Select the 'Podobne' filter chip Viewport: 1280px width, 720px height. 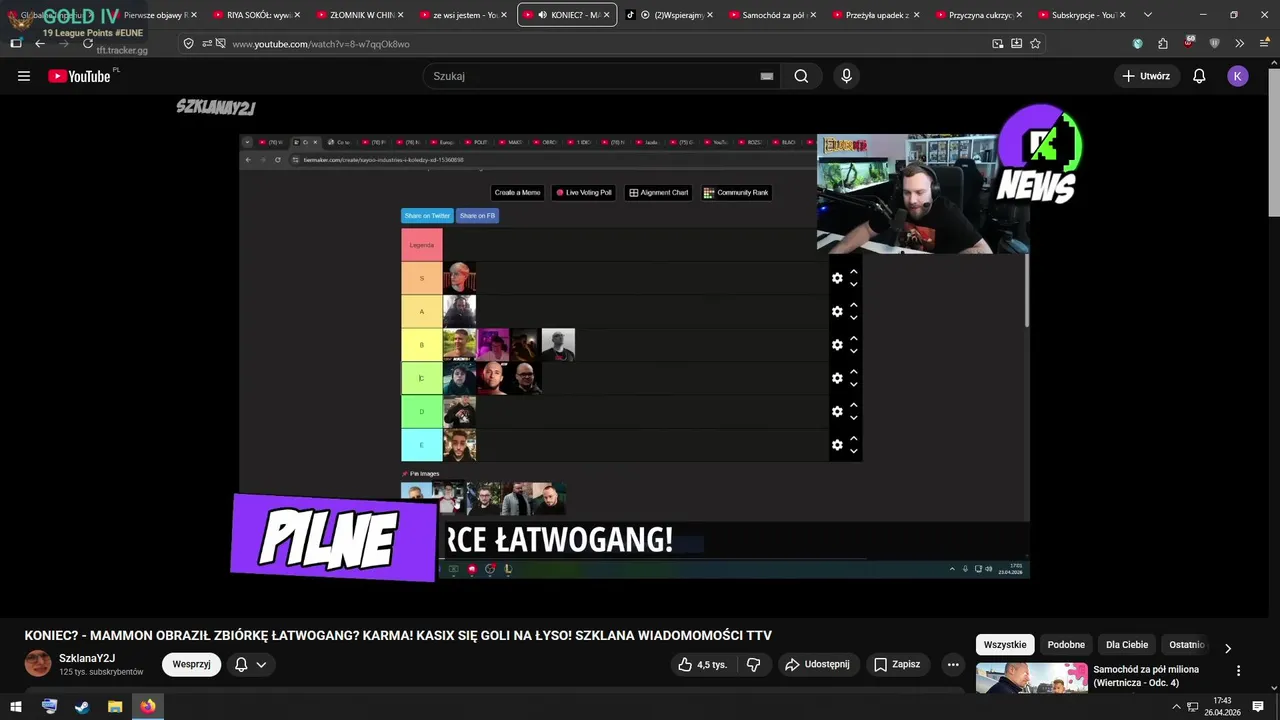click(x=1066, y=645)
